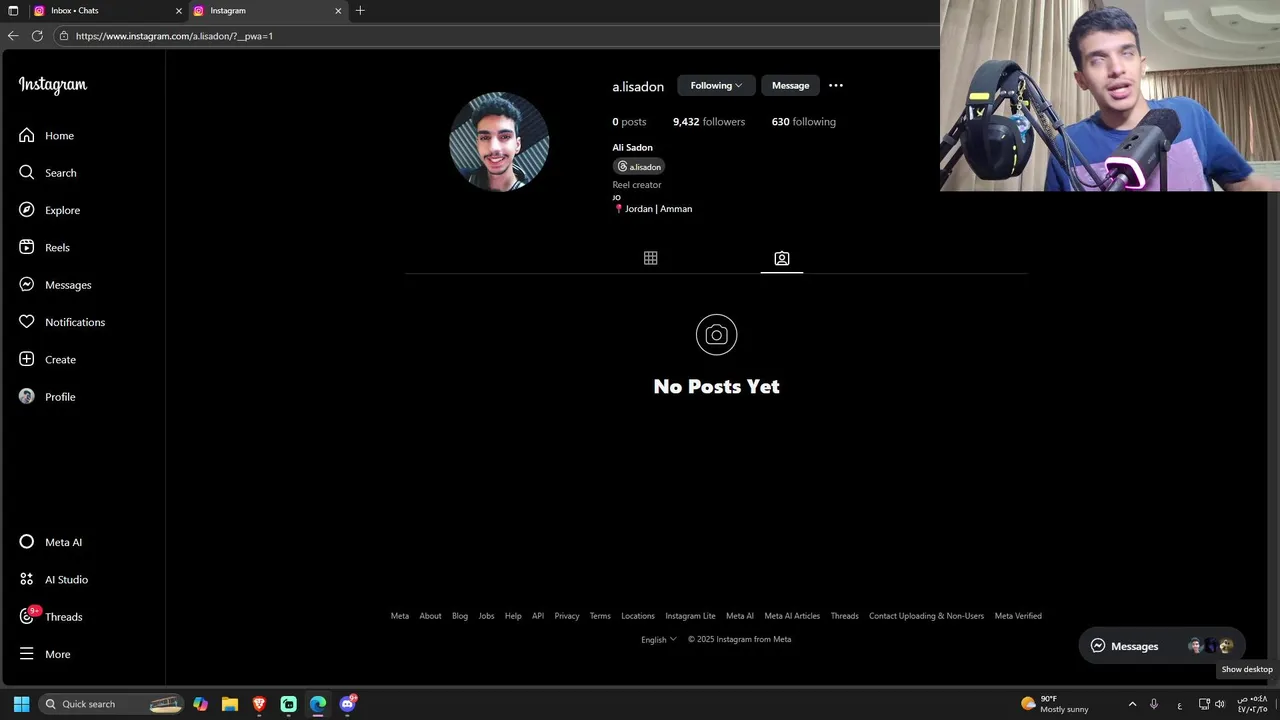
Task: Open the taskbar clock and date
Action: [1252, 704]
